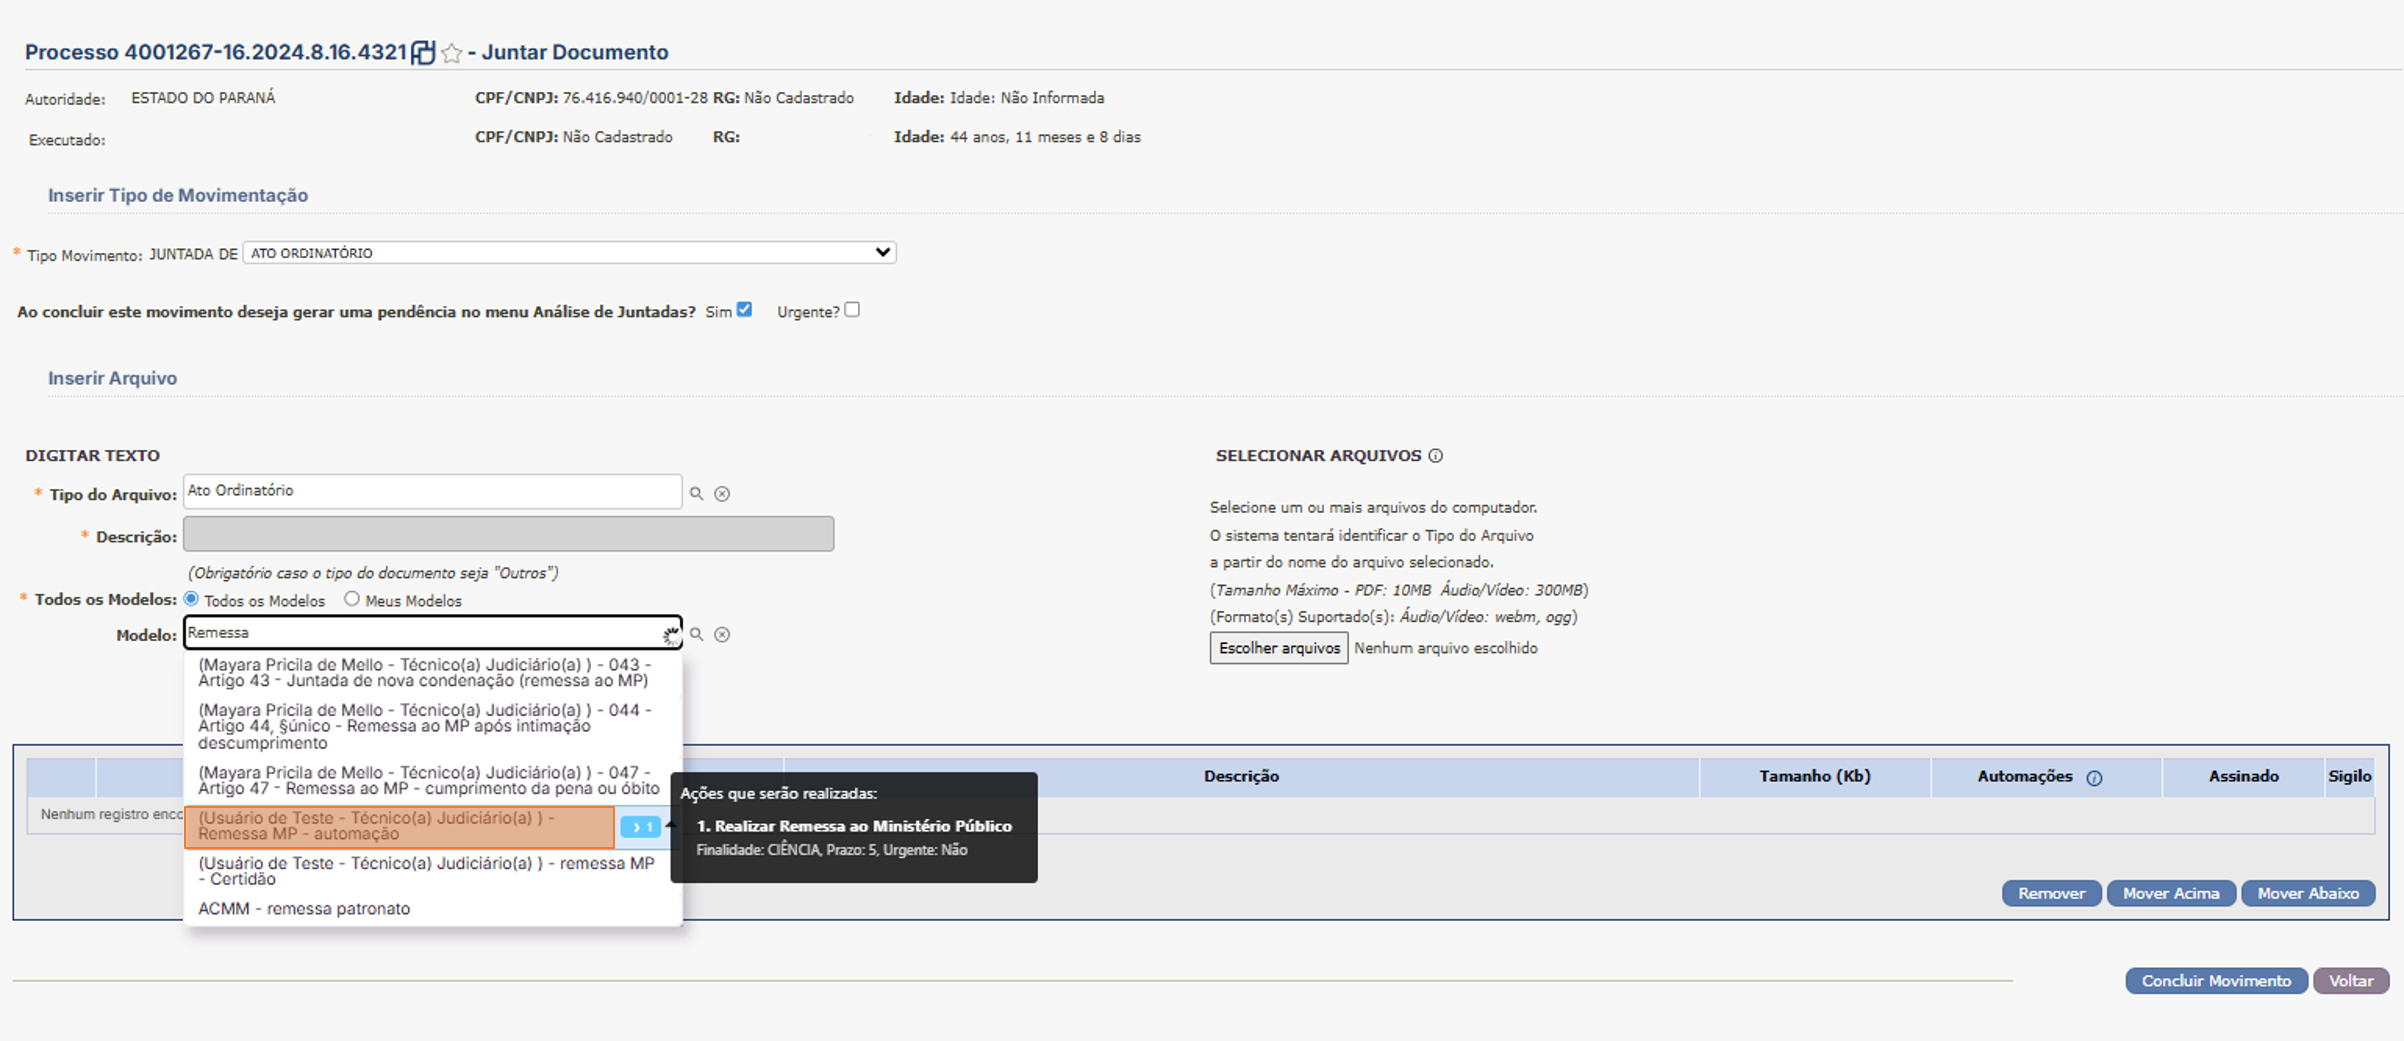Click Mover Acima button
The height and width of the screenshot is (1041, 2404).
tap(2171, 893)
